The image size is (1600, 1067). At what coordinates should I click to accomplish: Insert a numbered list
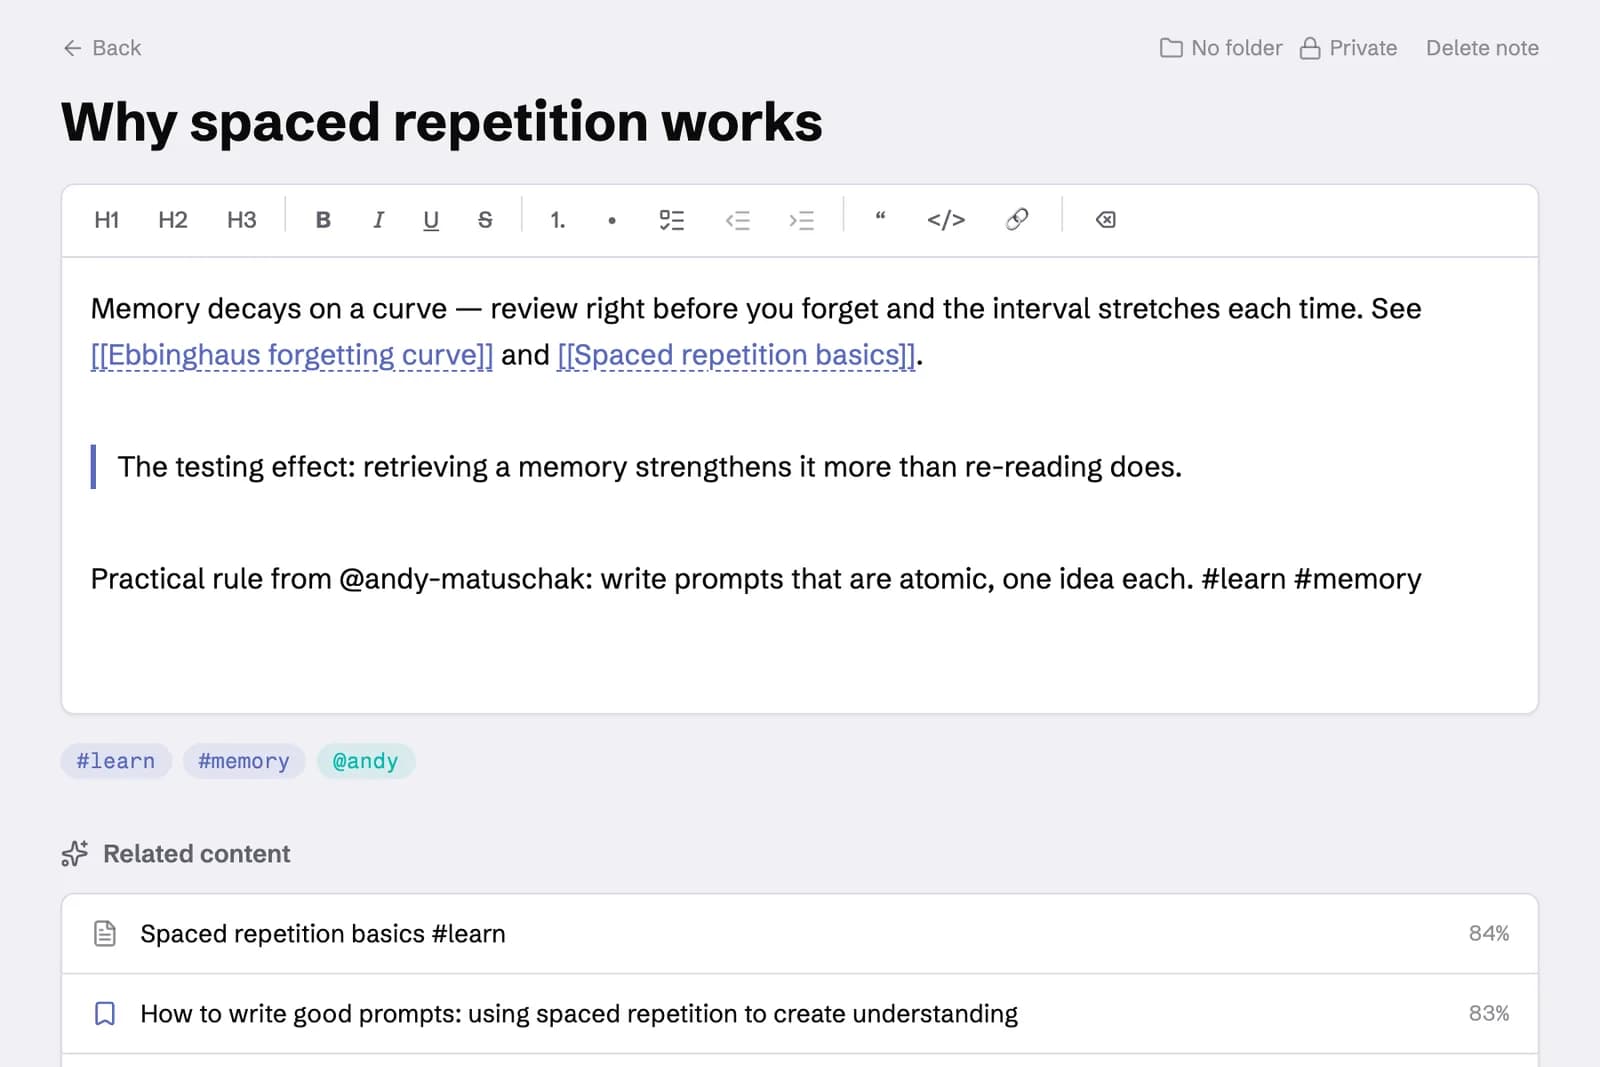coord(558,220)
